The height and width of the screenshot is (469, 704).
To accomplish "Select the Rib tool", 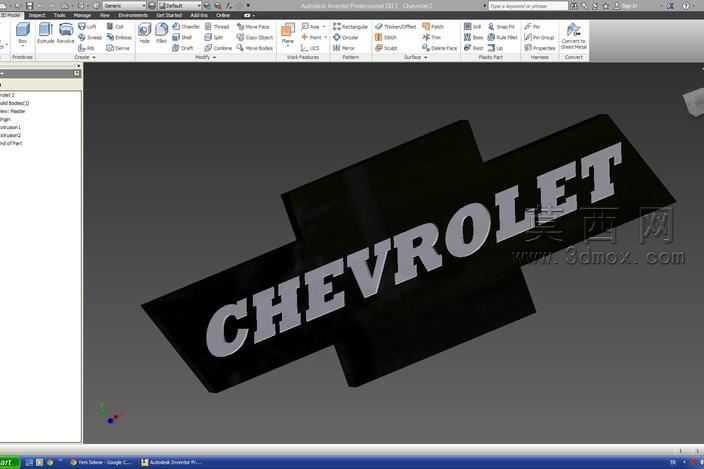I will 86,48.
